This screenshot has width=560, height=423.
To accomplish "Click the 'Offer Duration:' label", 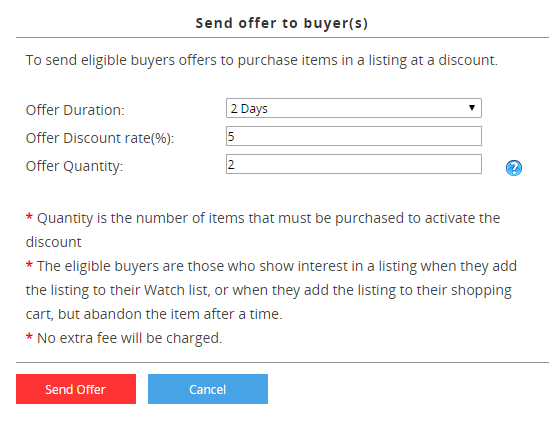I will [x=75, y=110].
